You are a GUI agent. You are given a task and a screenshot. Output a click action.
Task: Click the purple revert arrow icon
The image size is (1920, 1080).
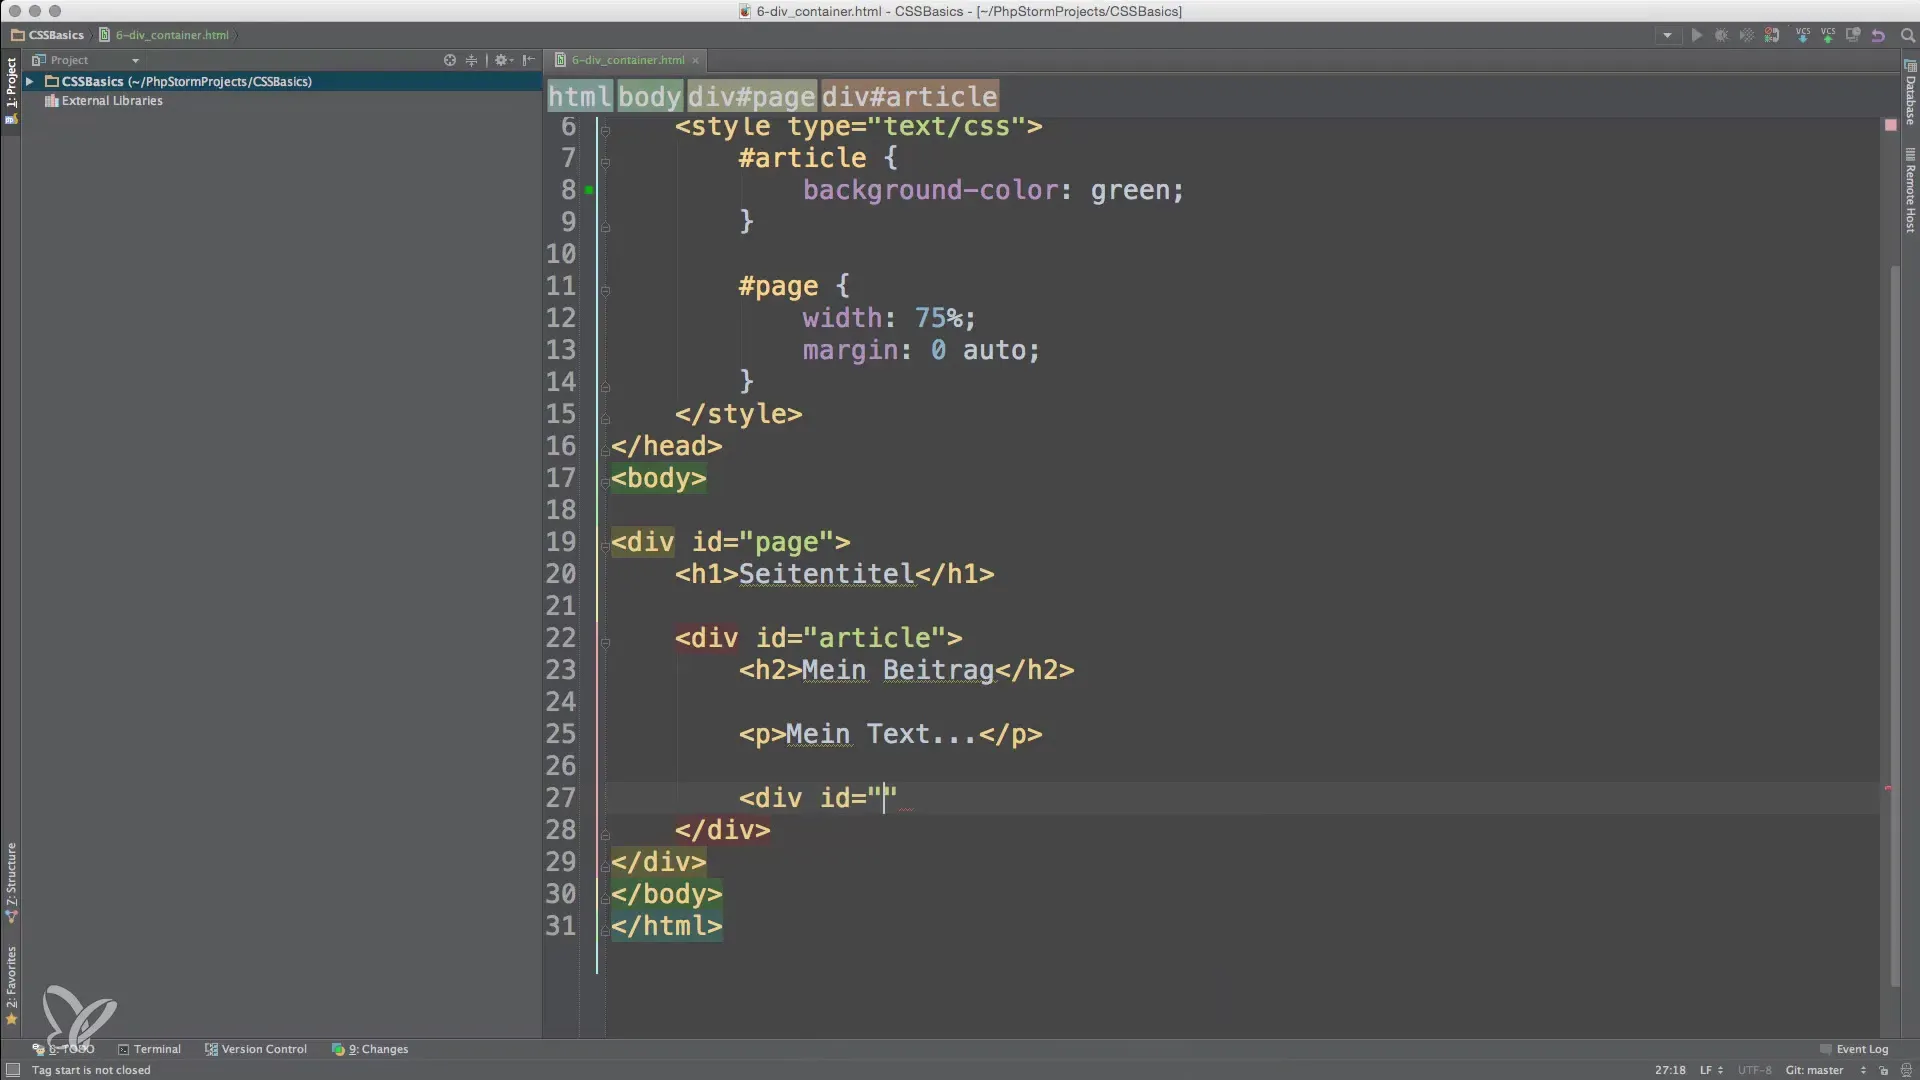pyautogui.click(x=1878, y=35)
